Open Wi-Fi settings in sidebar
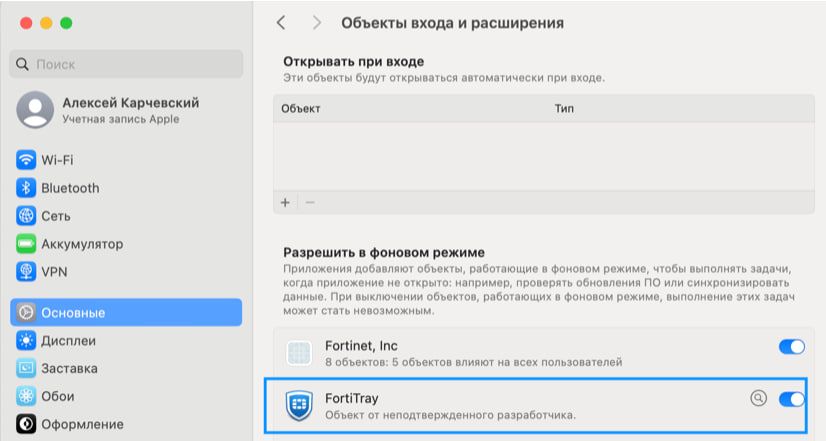The image size is (826, 441). (x=57, y=160)
